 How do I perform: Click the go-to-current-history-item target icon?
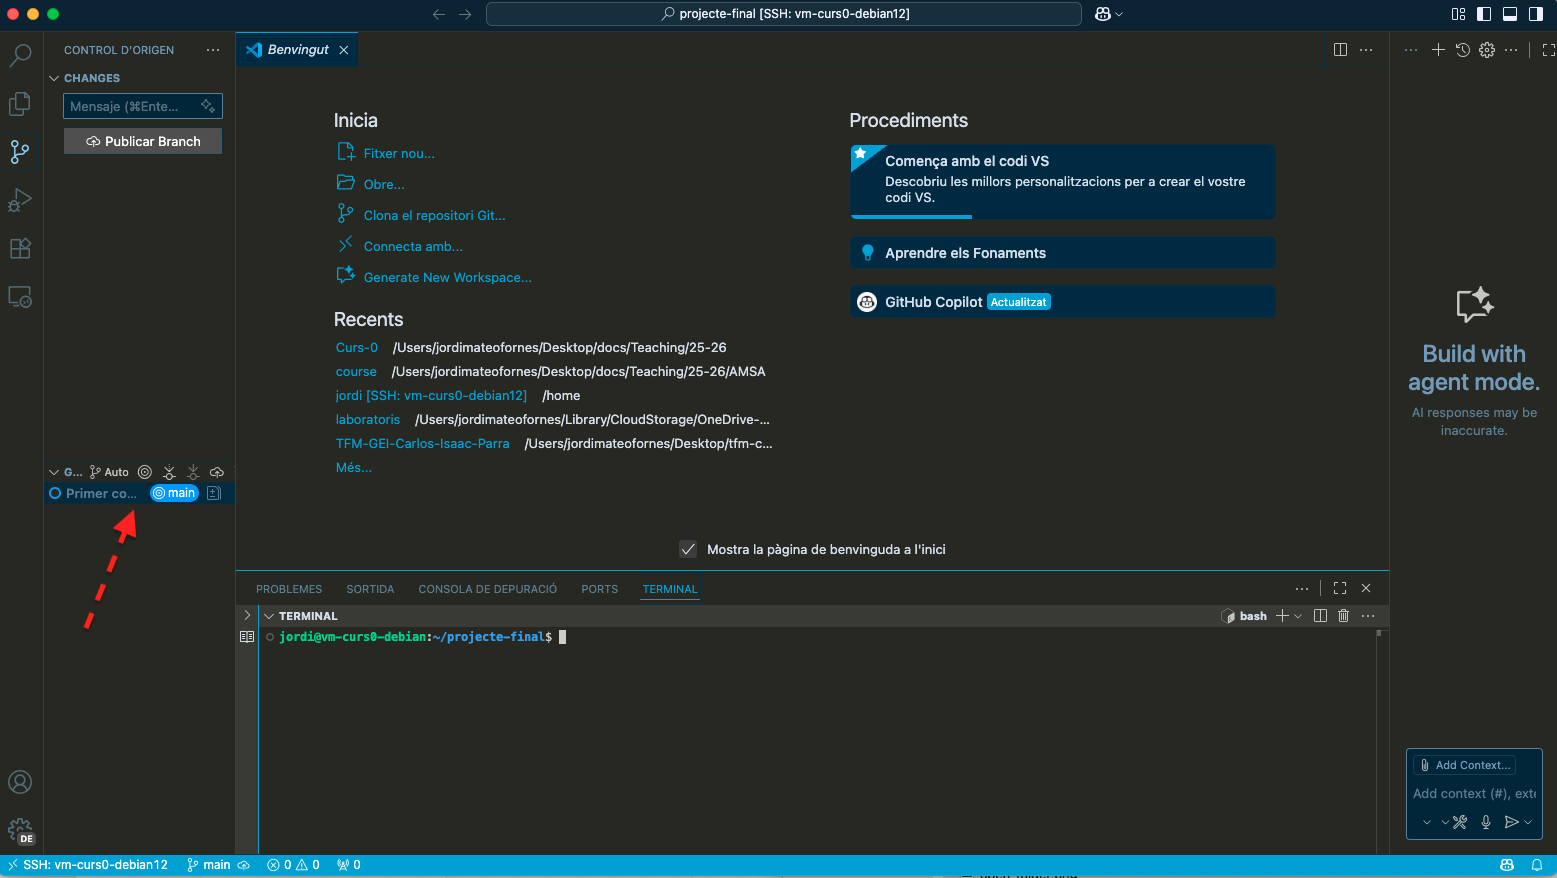click(x=145, y=472)
